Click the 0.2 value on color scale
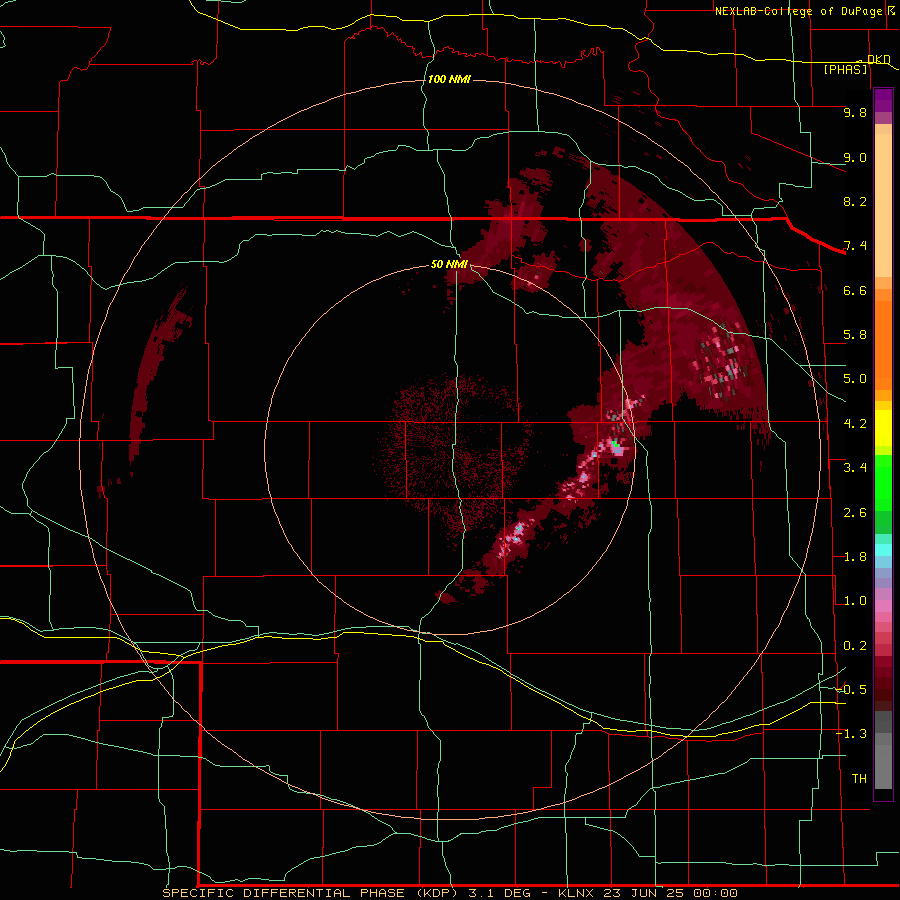 pyautogui.click(x=855, y=646)
